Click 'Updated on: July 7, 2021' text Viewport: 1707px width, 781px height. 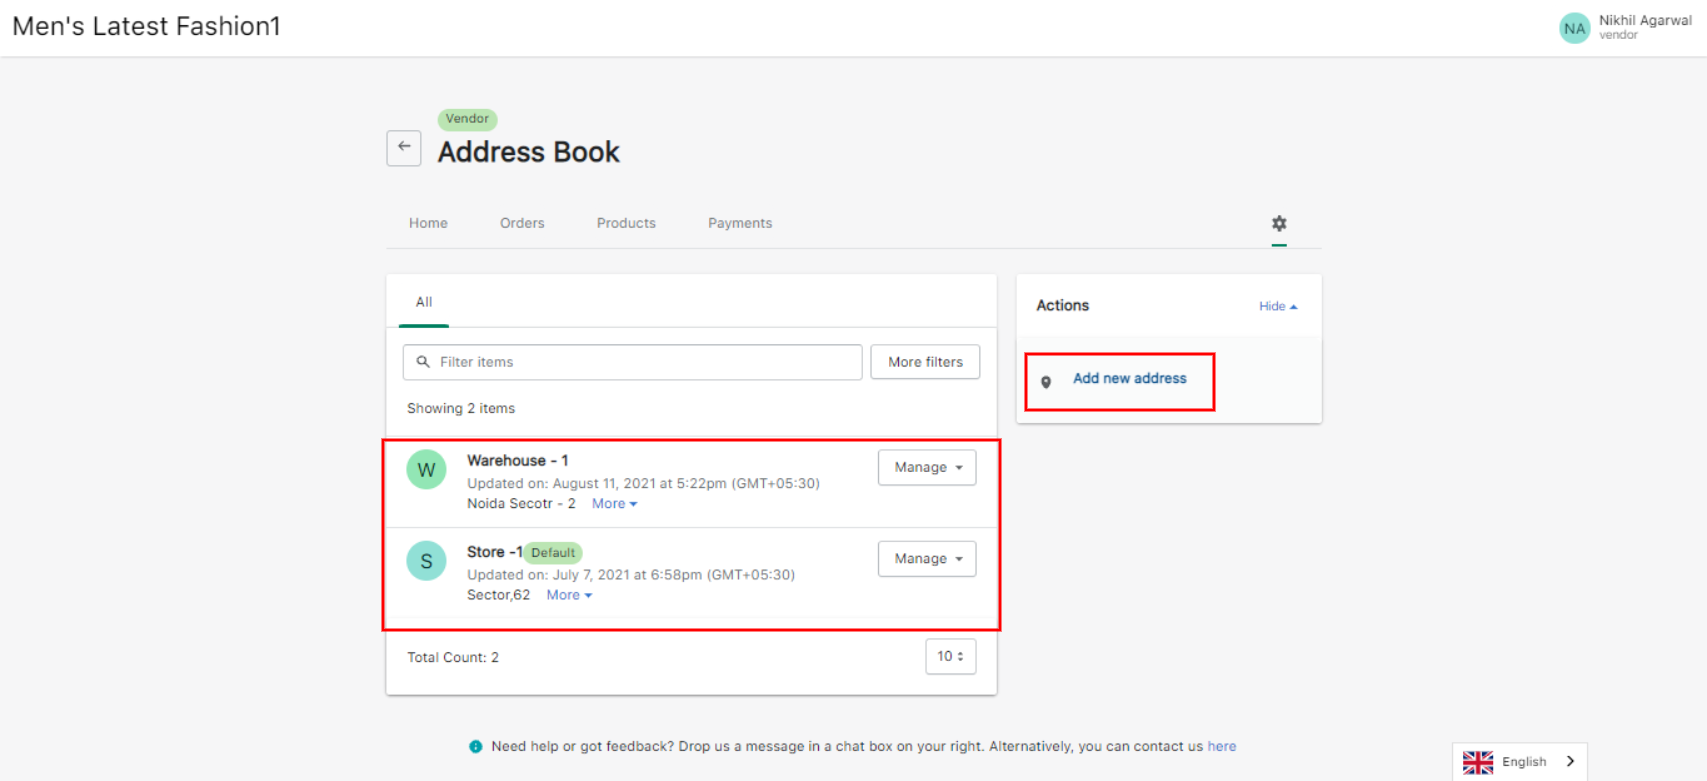pos(631,575)
